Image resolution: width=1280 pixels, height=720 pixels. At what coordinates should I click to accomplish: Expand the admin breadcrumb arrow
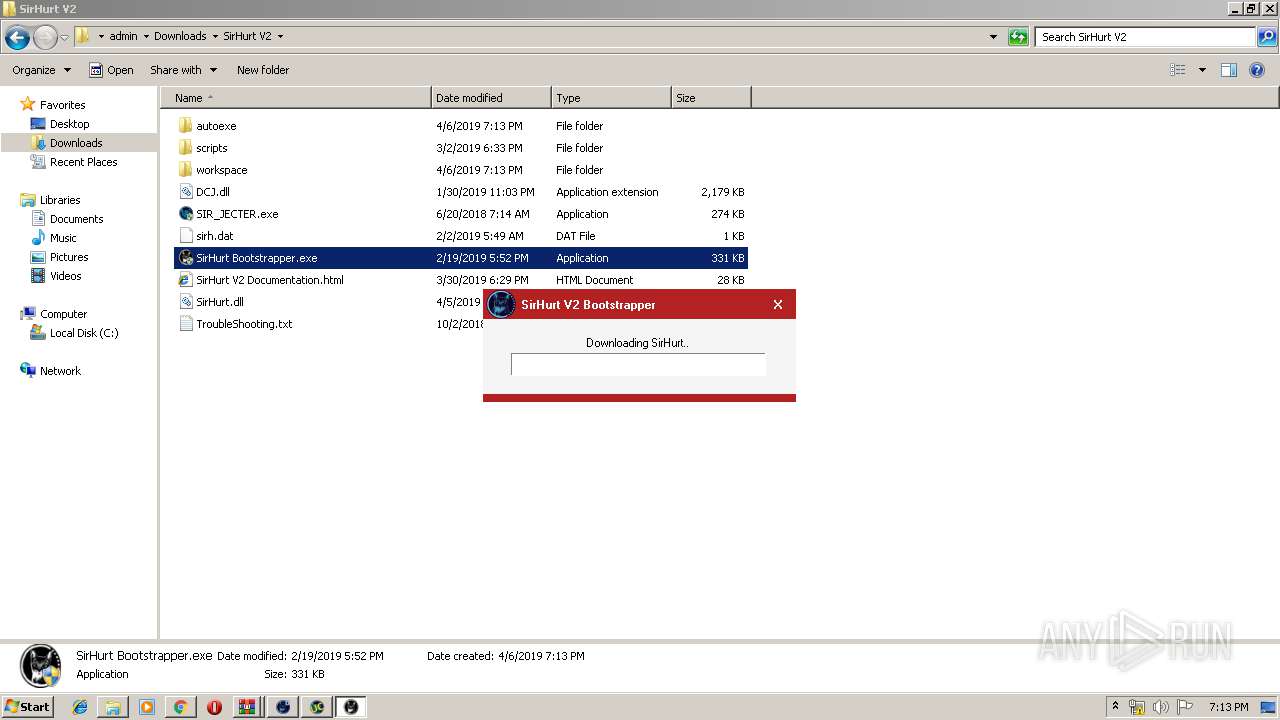click(x=146, y=37)
